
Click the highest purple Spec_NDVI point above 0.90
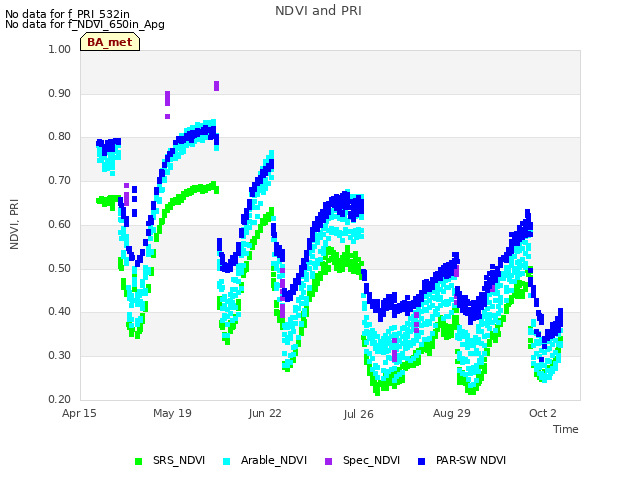(x=216, y=86)
